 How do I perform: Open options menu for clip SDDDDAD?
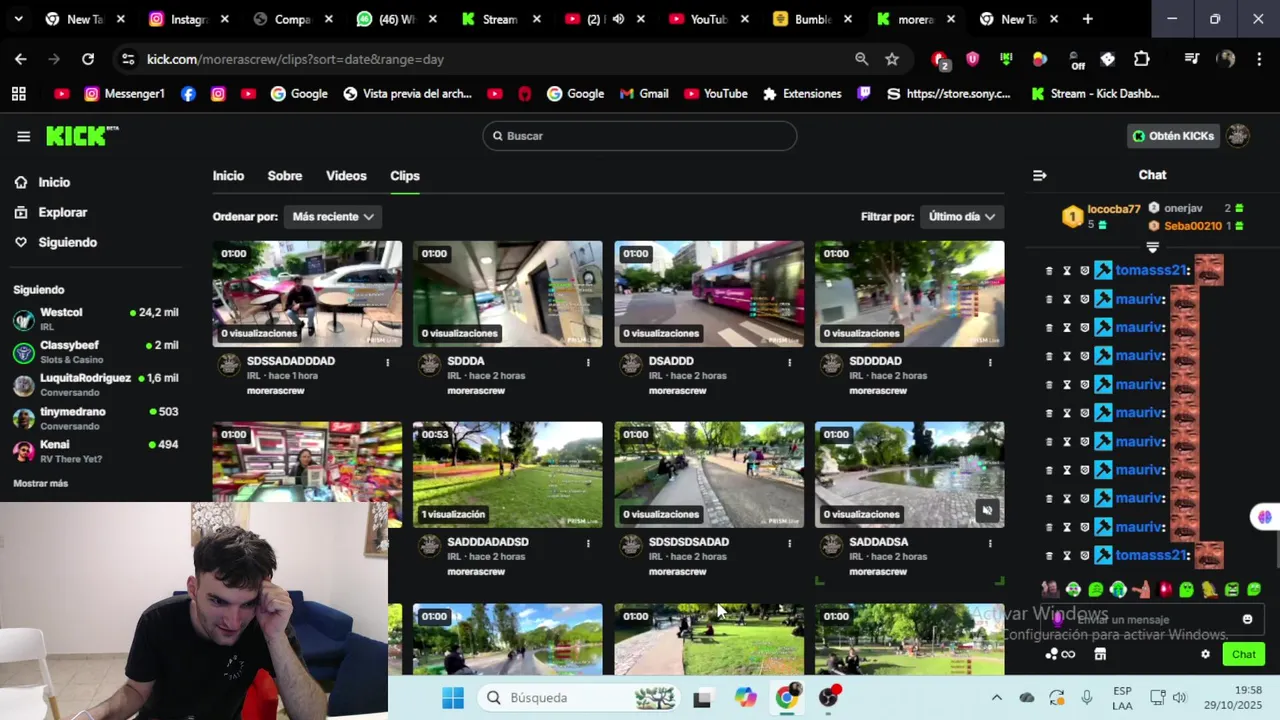(990, 362)
